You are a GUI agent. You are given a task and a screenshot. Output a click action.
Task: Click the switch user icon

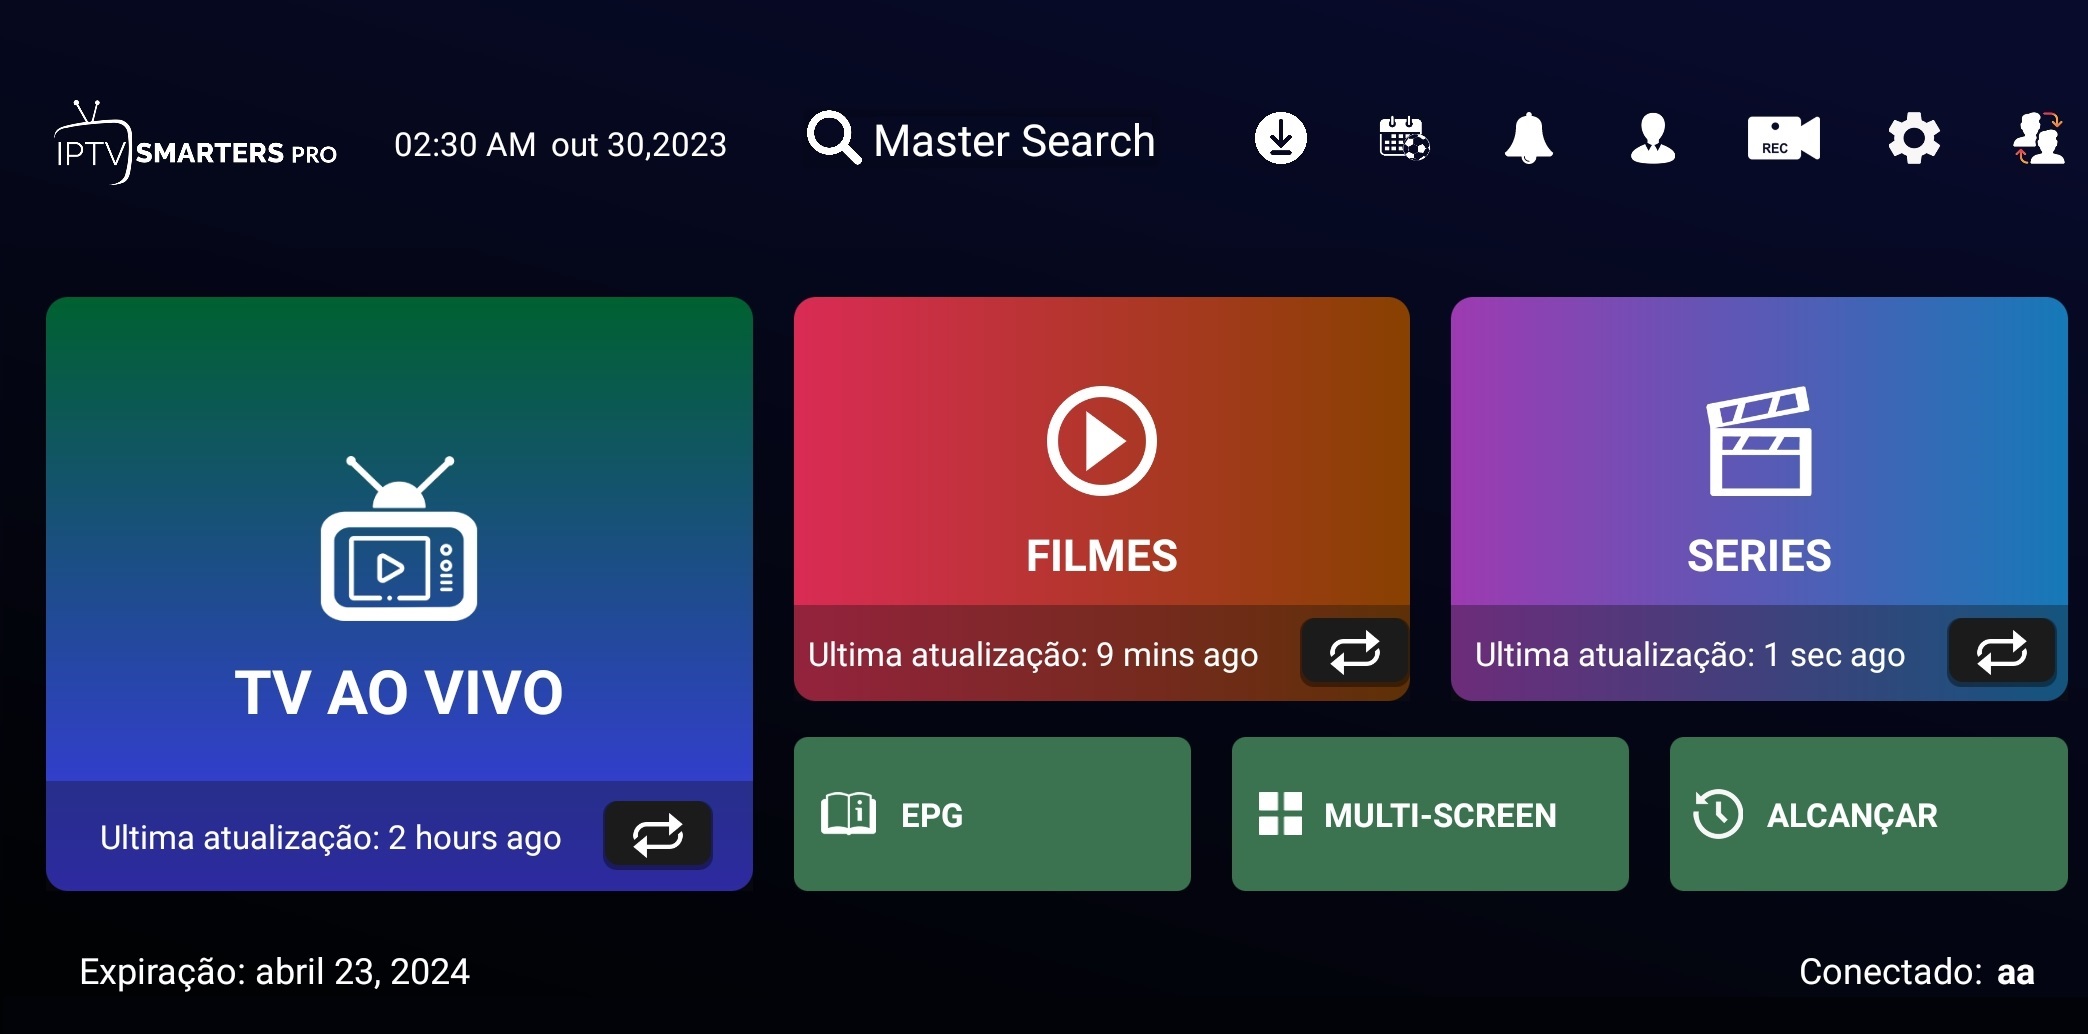2038,138
